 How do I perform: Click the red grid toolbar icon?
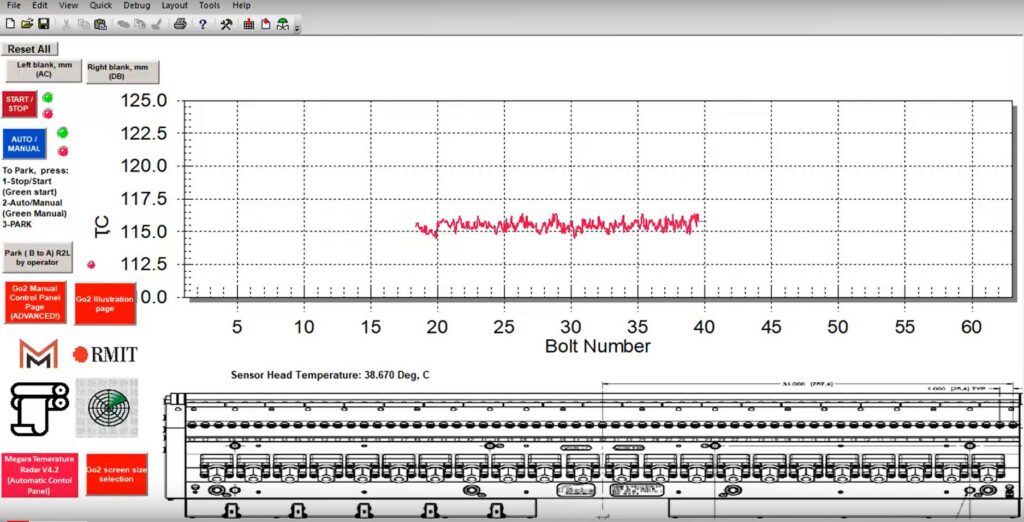click(249, 24)
